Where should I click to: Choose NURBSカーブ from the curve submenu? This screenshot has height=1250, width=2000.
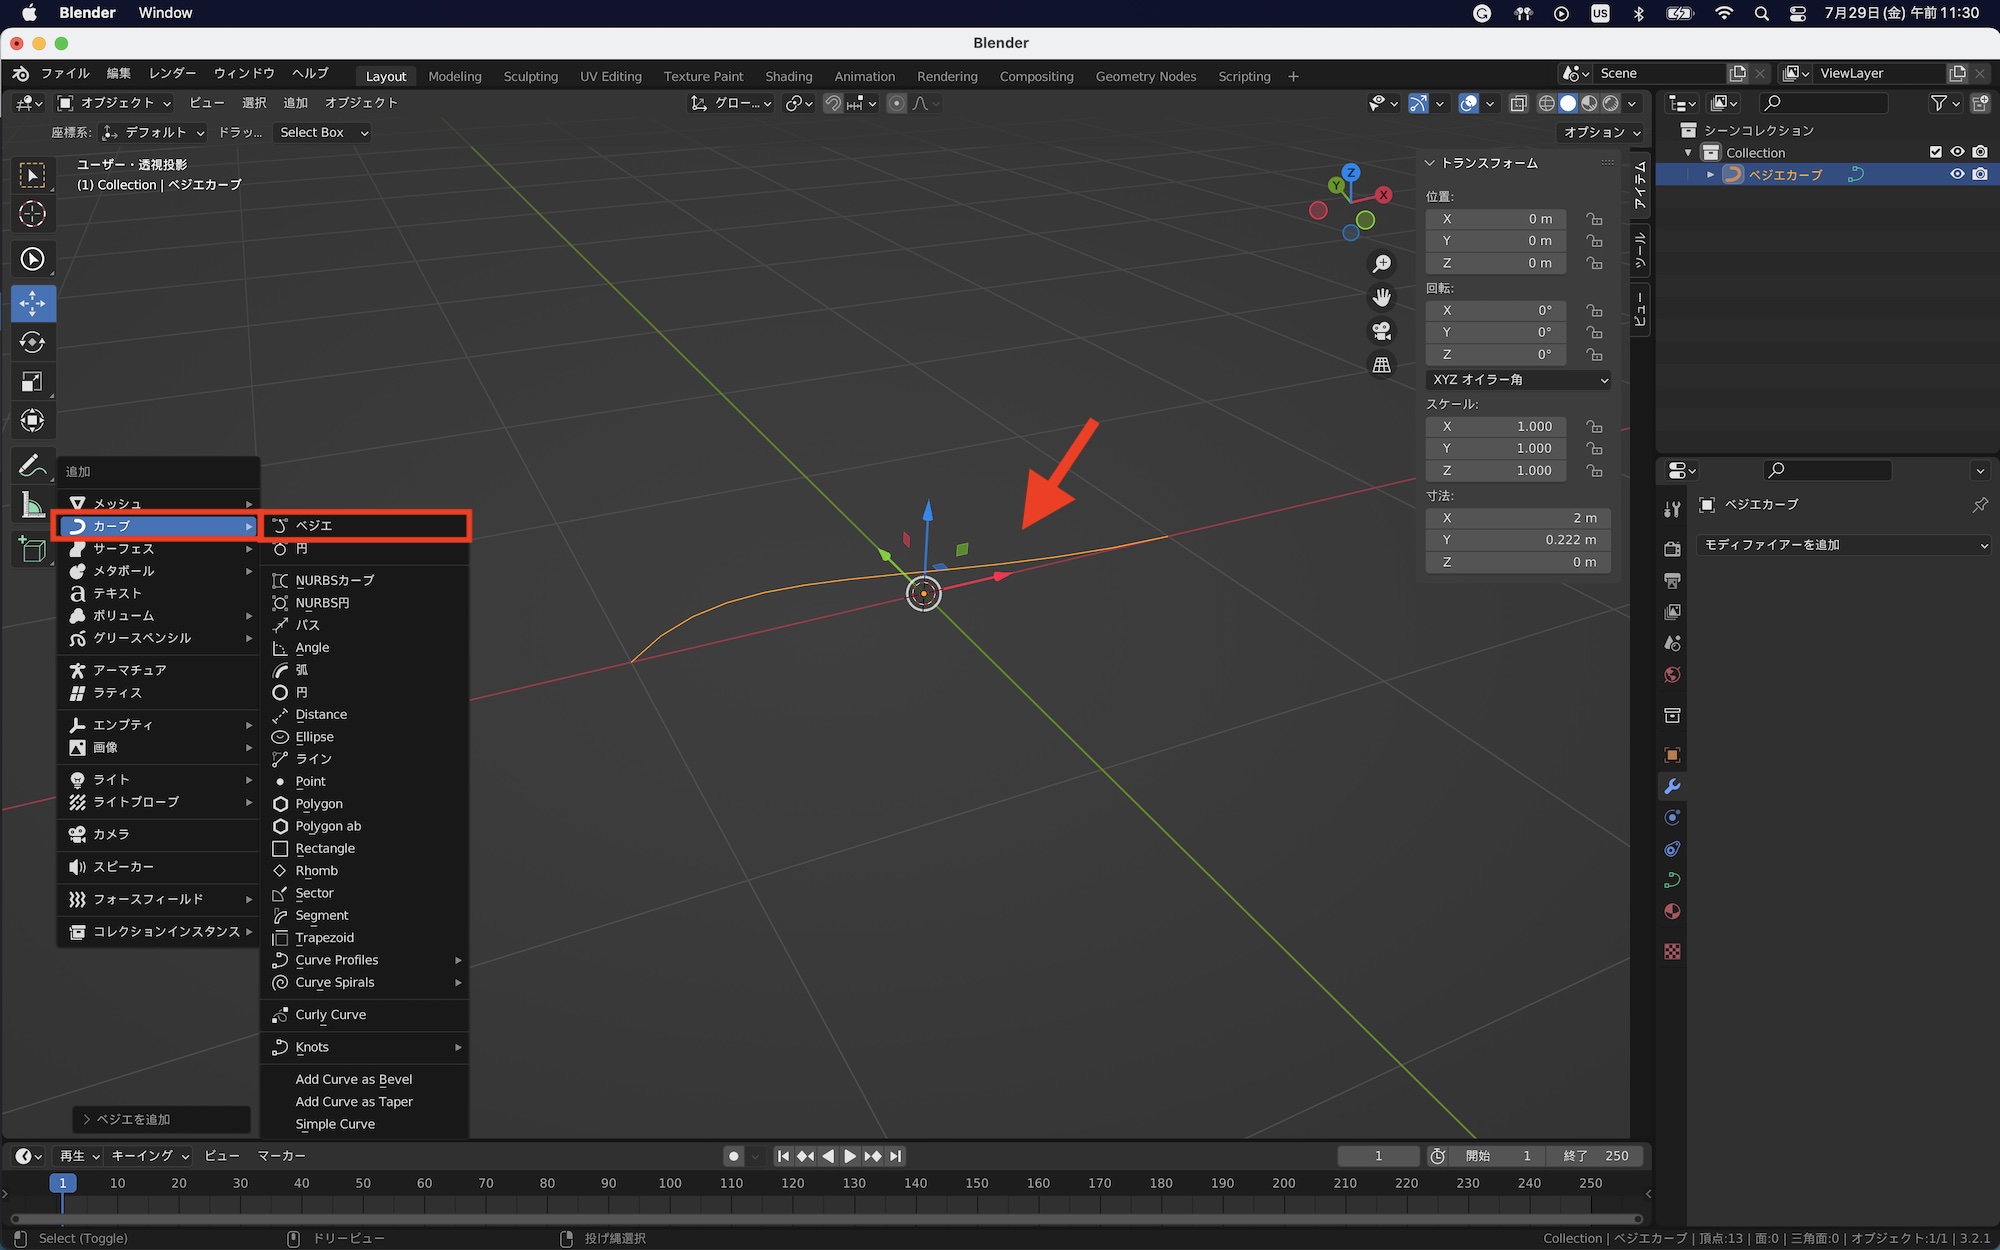point(335,580)
